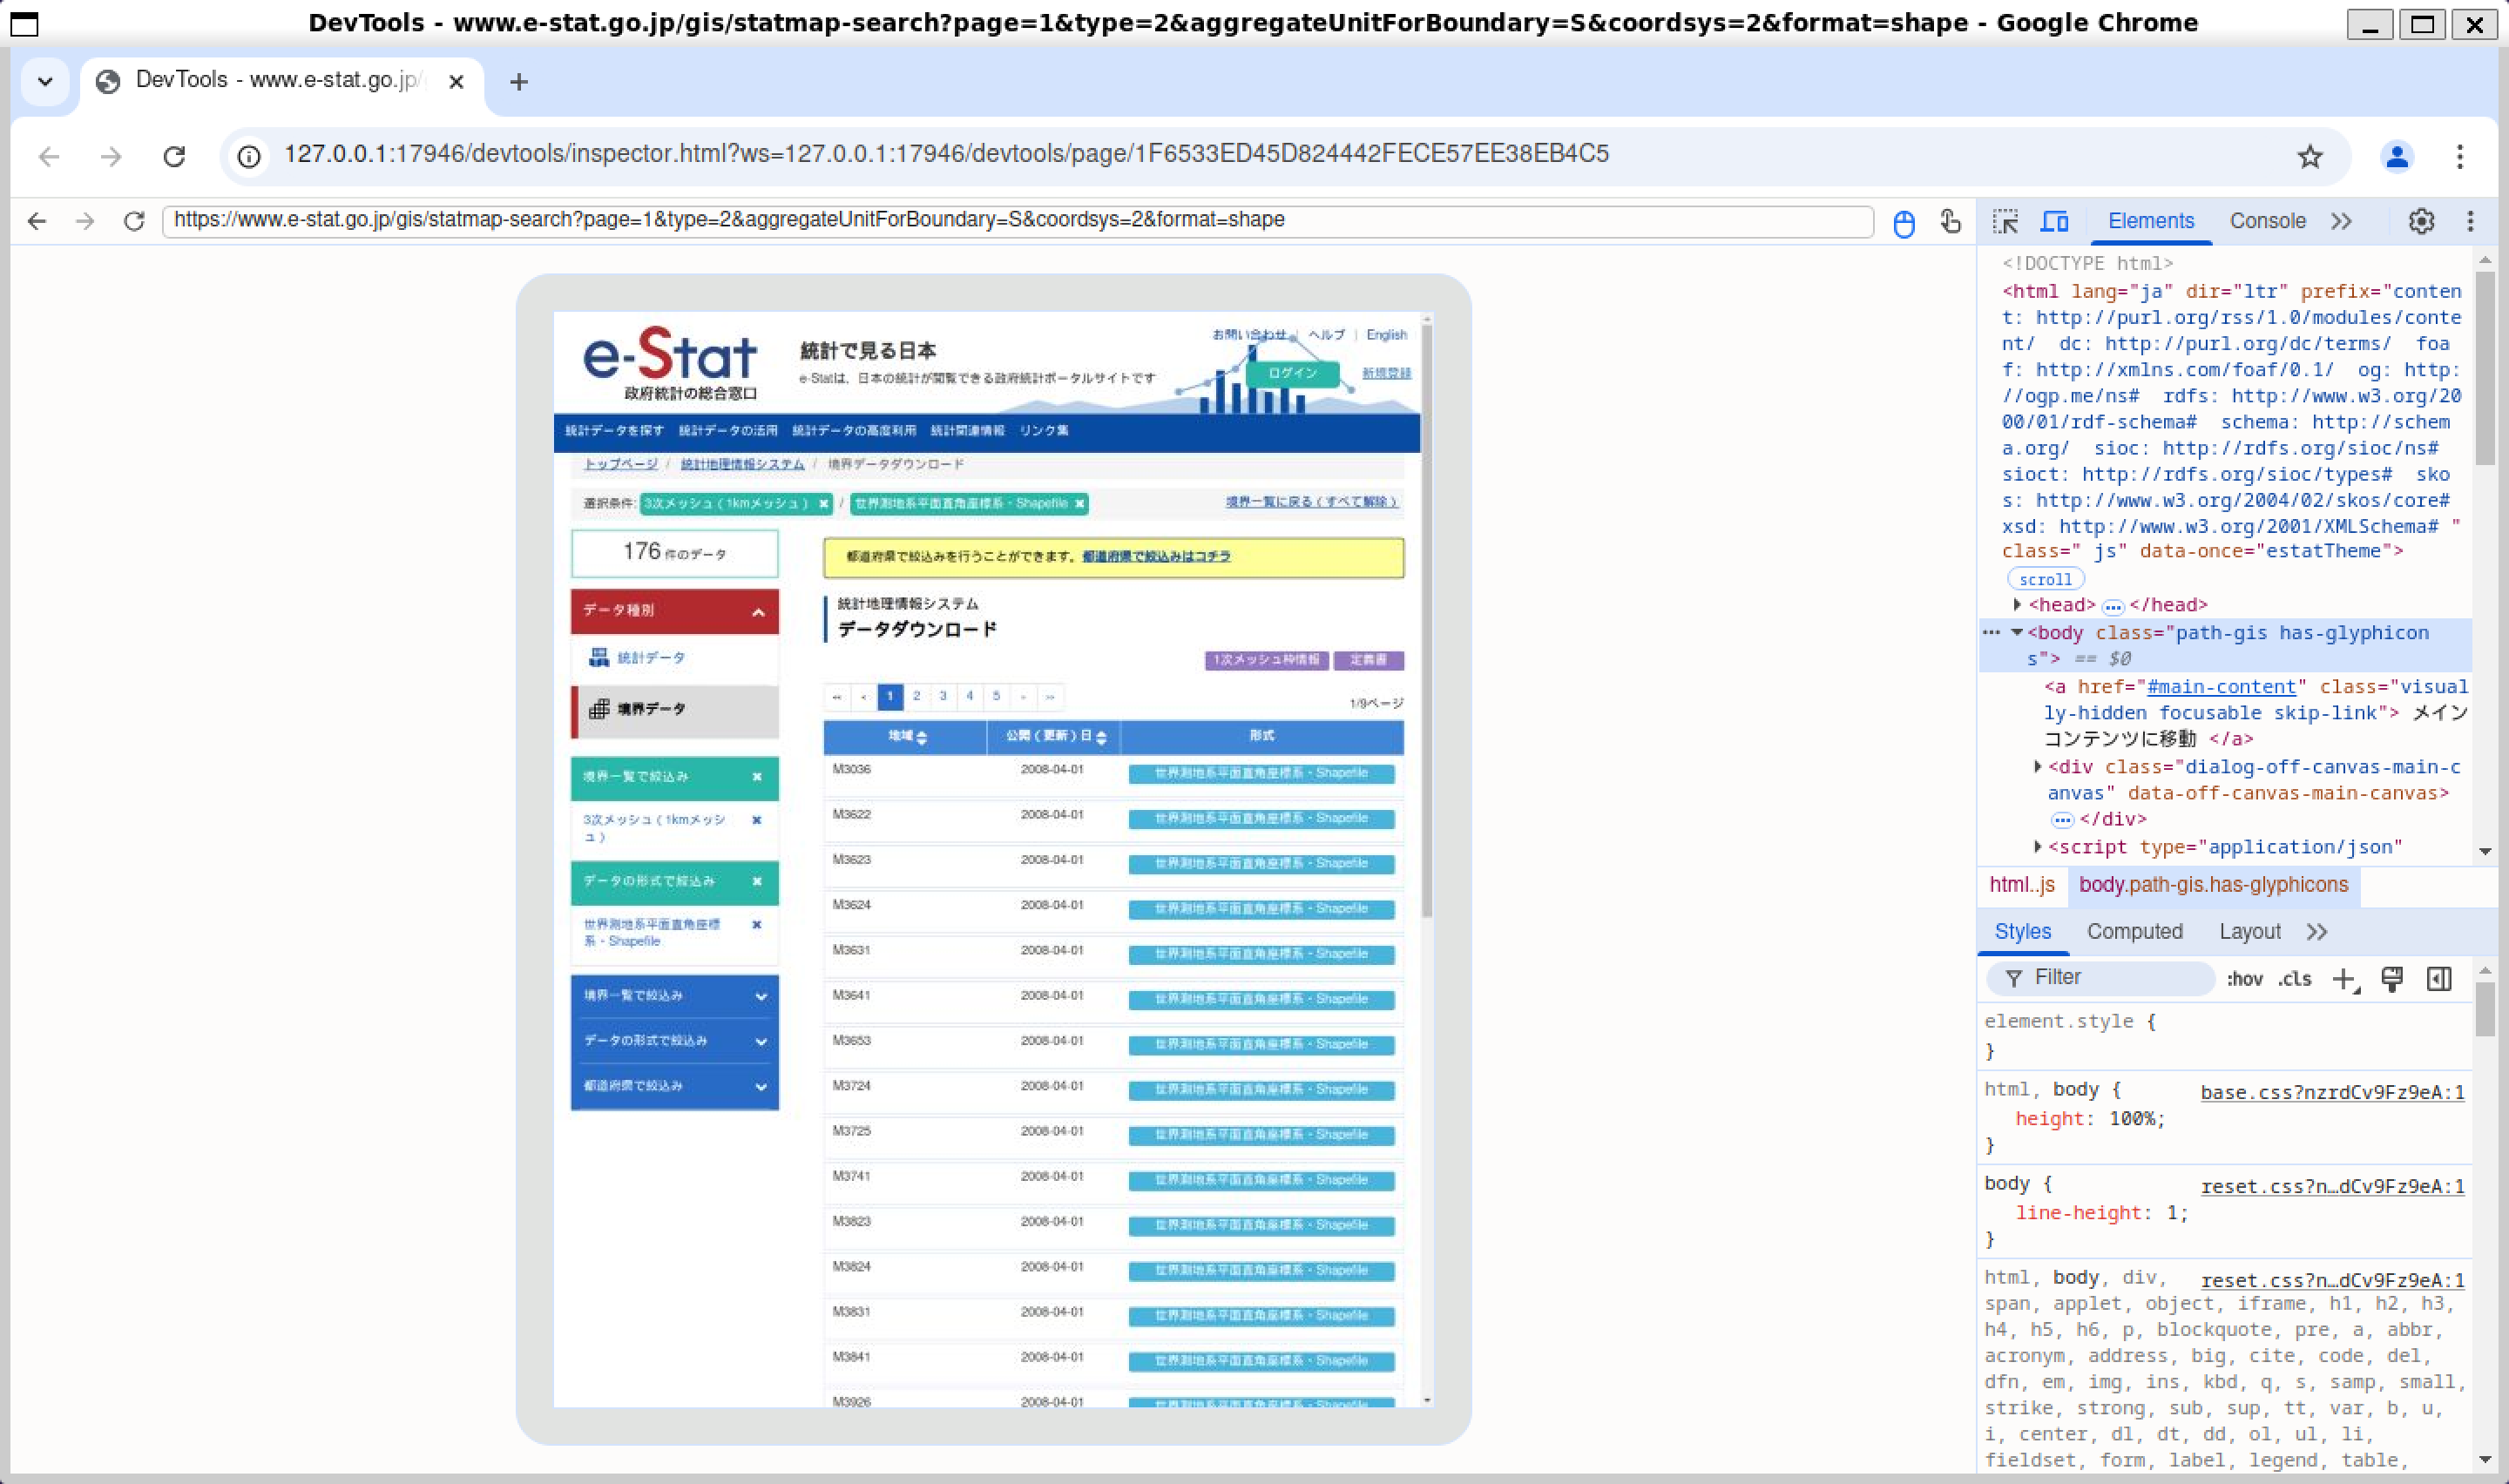Viewport: 2509px width, 1484px height.
Task: Switch to the Console tab
Action: [x=2267, y=221]
